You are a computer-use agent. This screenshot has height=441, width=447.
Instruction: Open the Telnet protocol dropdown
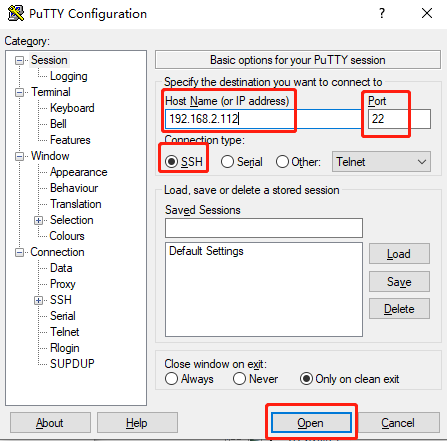pos(381,162)
